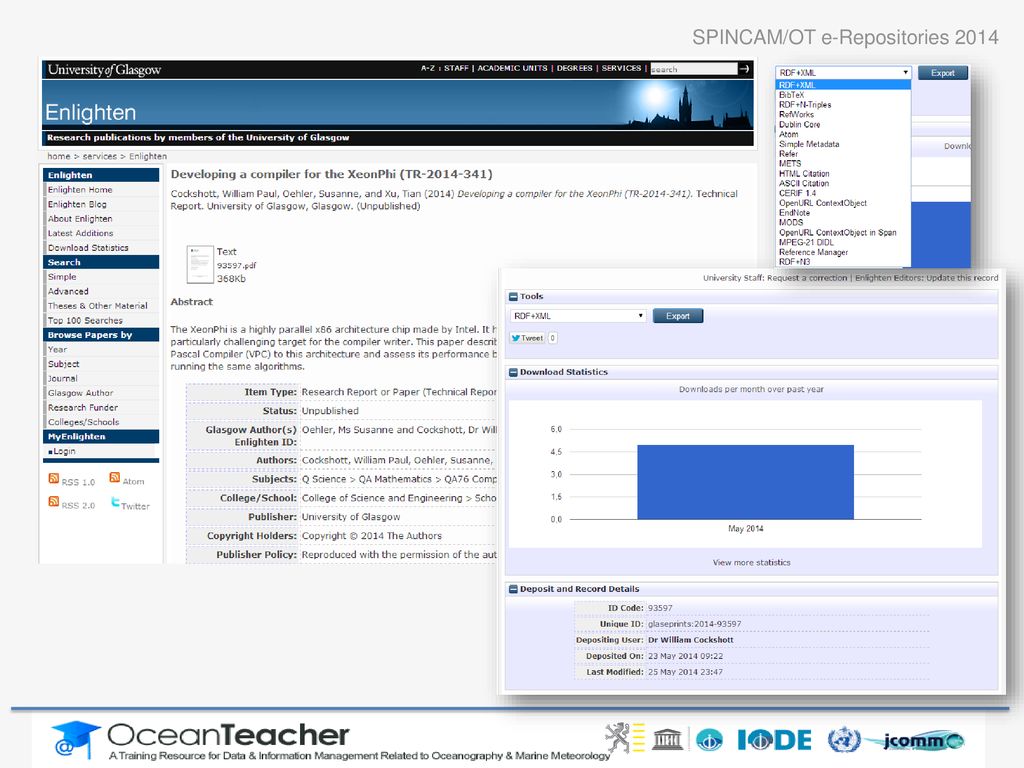Viewport: 1024px width, 768px height.
Task: Click the RSS 2.0 feed icon
Action: pos(54,502)
